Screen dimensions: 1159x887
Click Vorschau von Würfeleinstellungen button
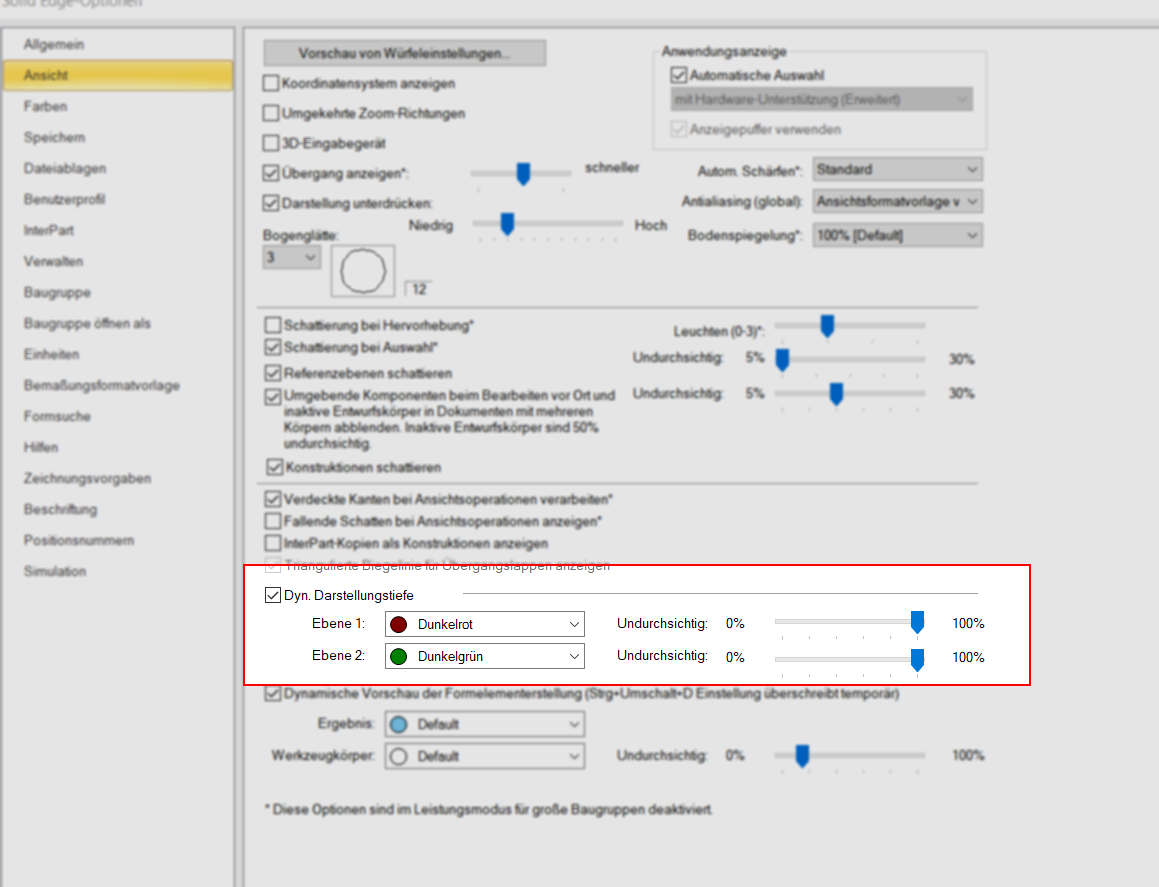(404, 53)
